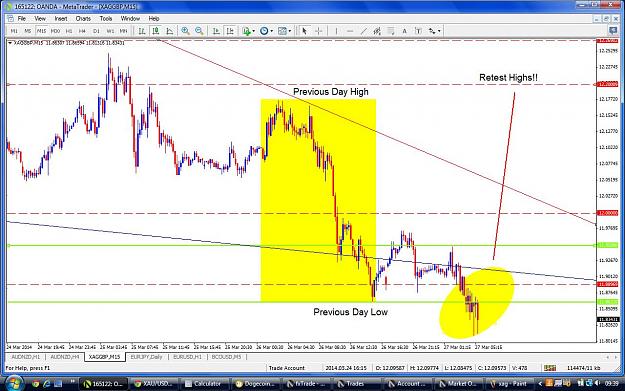625x391 pixels.
Task: Select the Crosshair tool
Action: (x=318, y=31)
